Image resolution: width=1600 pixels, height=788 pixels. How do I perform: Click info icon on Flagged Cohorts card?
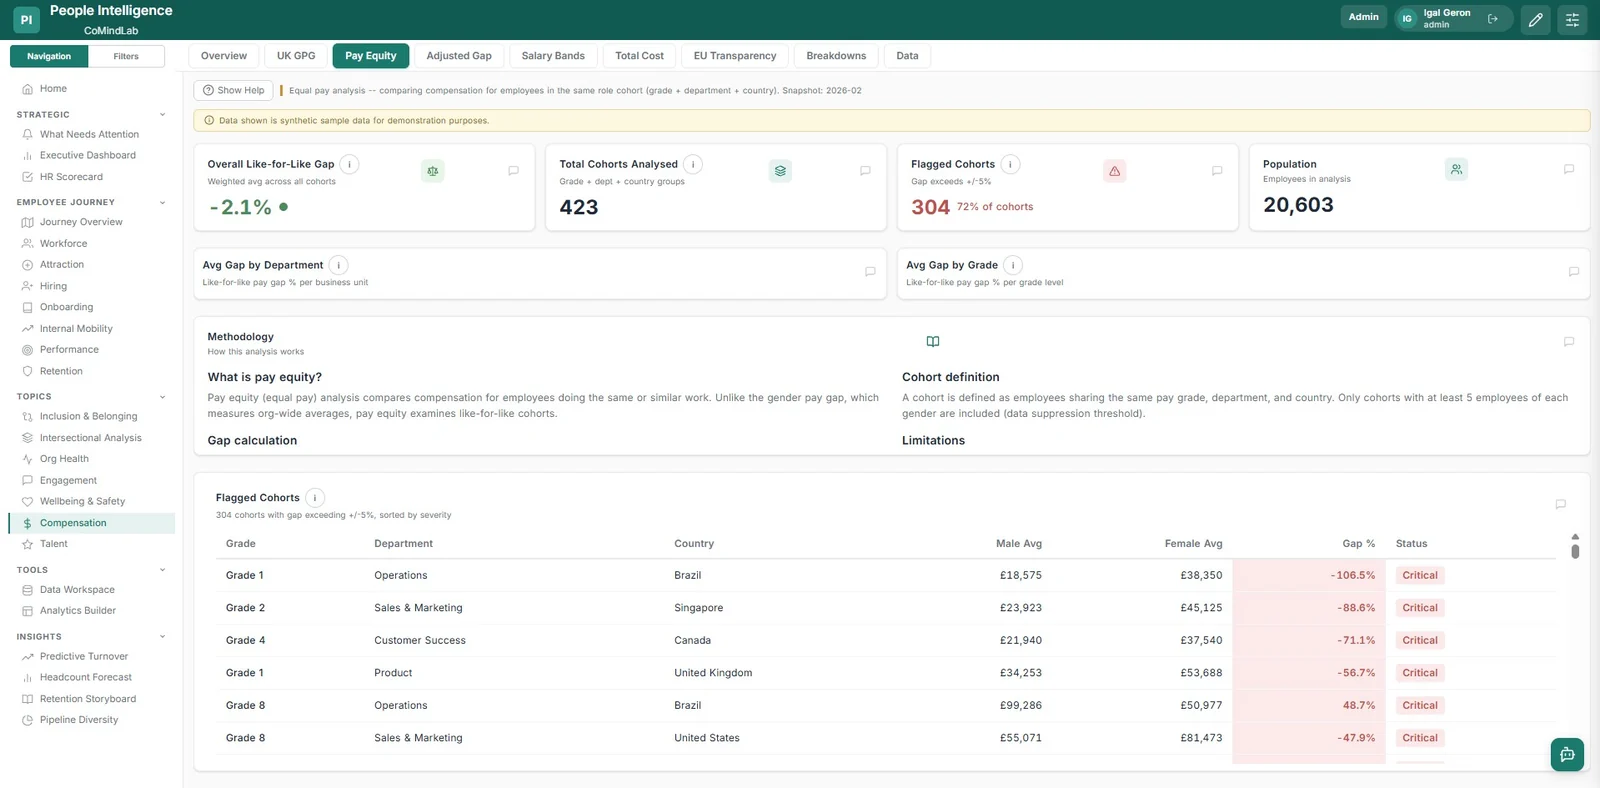coord(1010,164)
